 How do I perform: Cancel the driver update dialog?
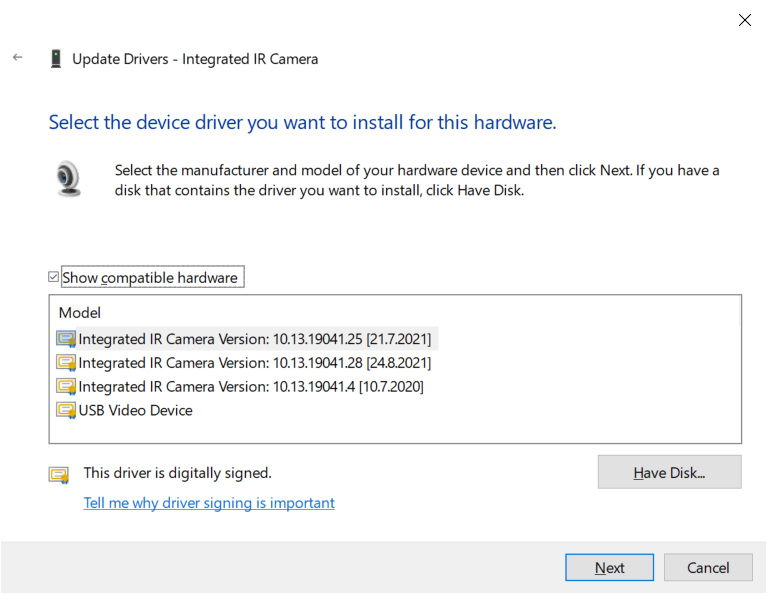(708, 568)
